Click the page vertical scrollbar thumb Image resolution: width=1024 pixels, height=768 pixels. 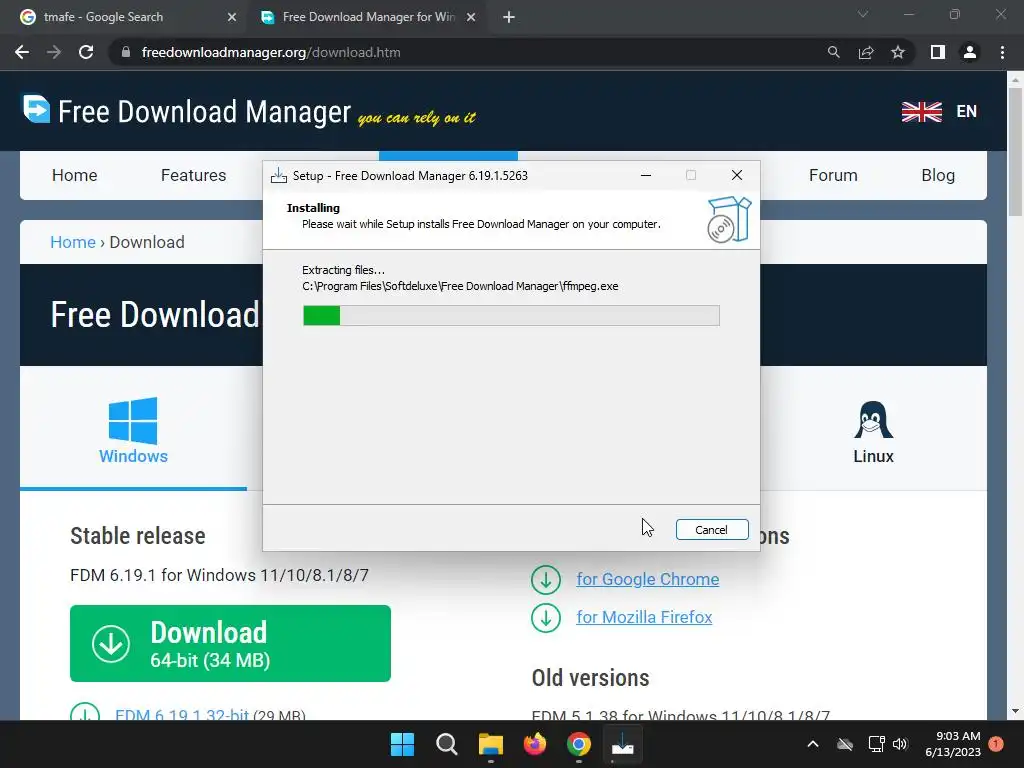1015,152
